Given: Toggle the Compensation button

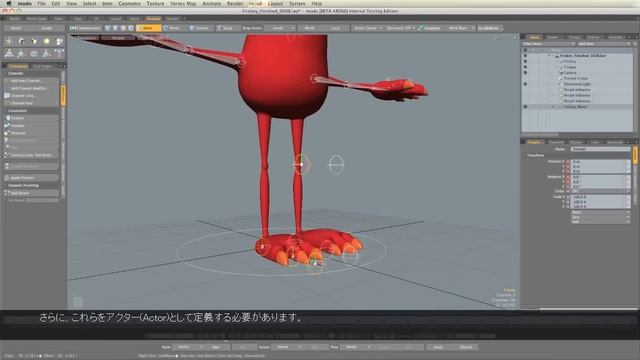Looking at the screenshot, I should [85, 28].
